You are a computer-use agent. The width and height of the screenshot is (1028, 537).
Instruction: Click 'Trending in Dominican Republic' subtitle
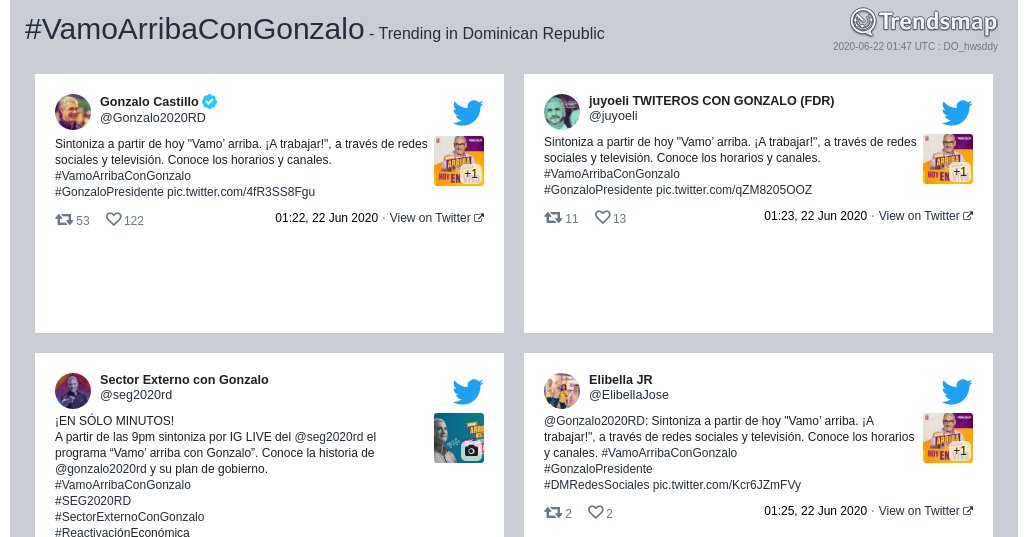tap(492, 33)
